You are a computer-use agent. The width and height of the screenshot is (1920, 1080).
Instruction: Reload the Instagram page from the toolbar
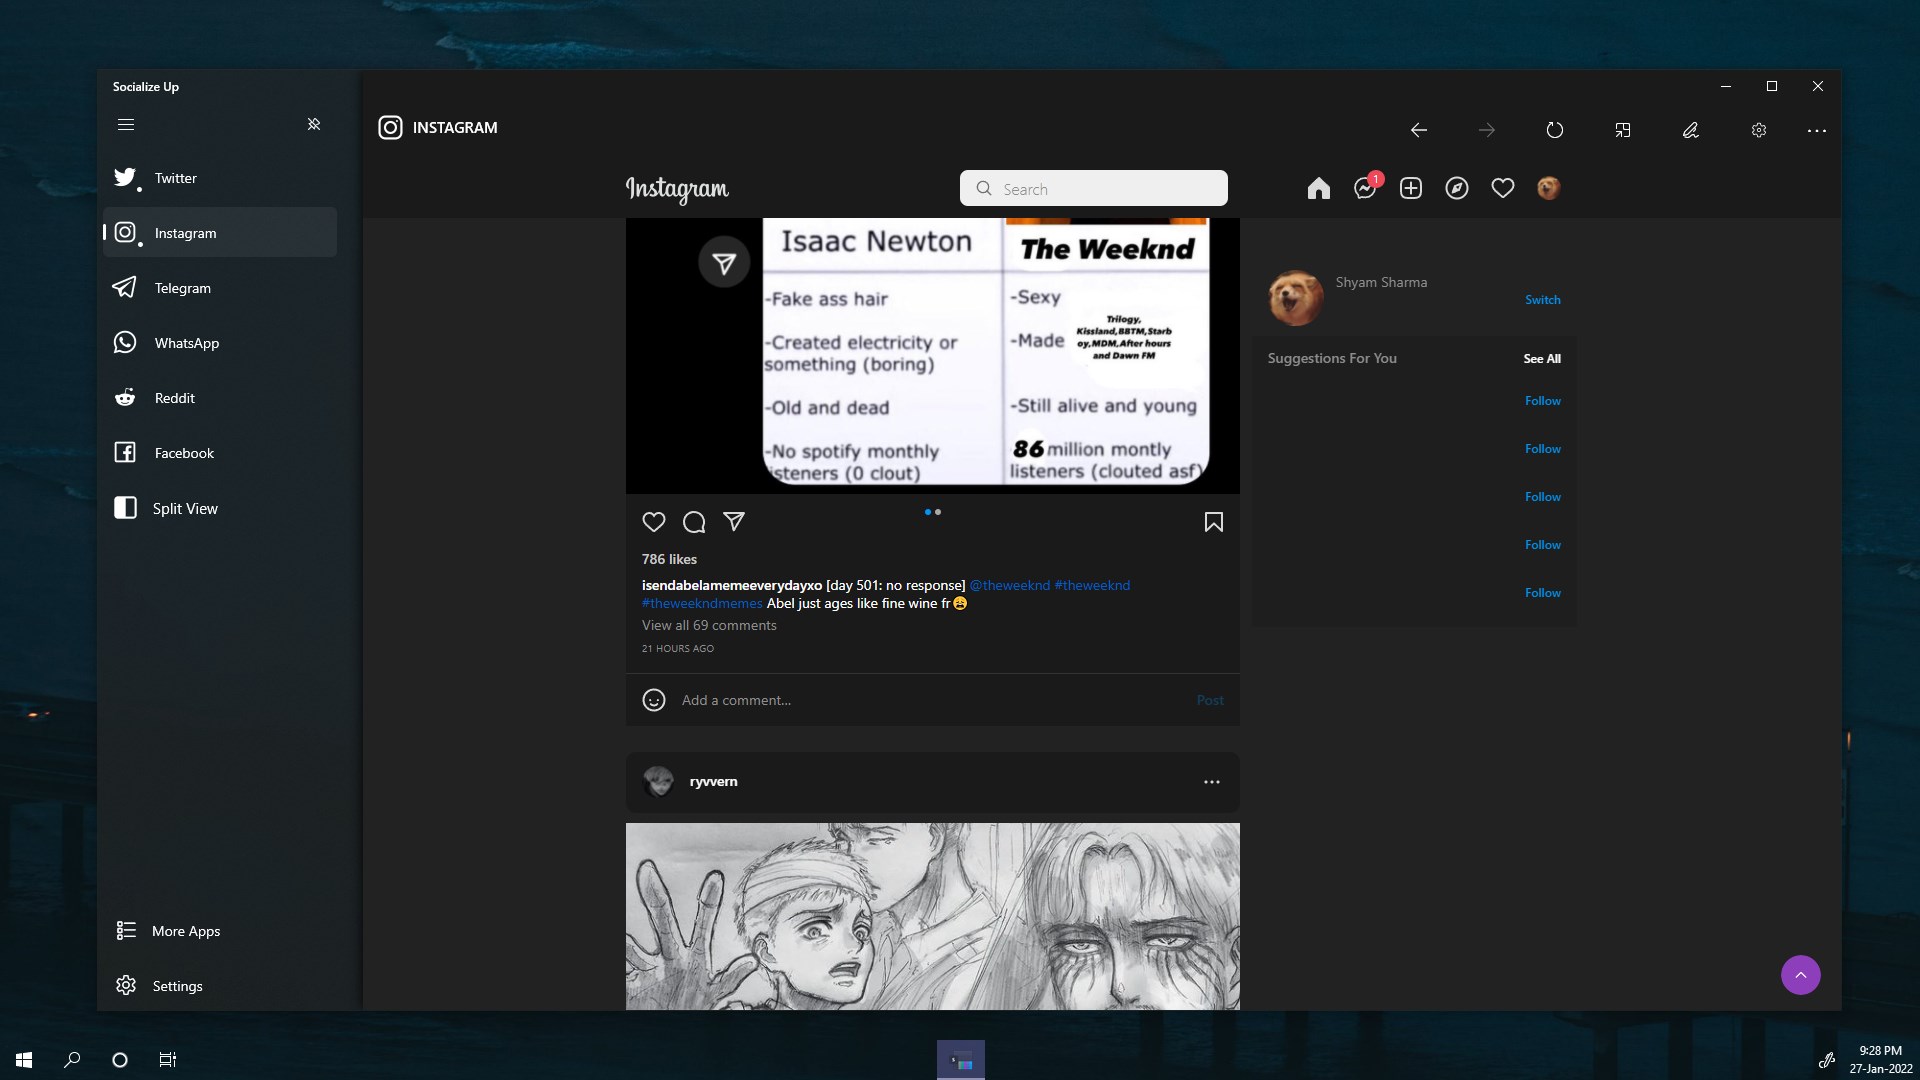(1554, 130)
